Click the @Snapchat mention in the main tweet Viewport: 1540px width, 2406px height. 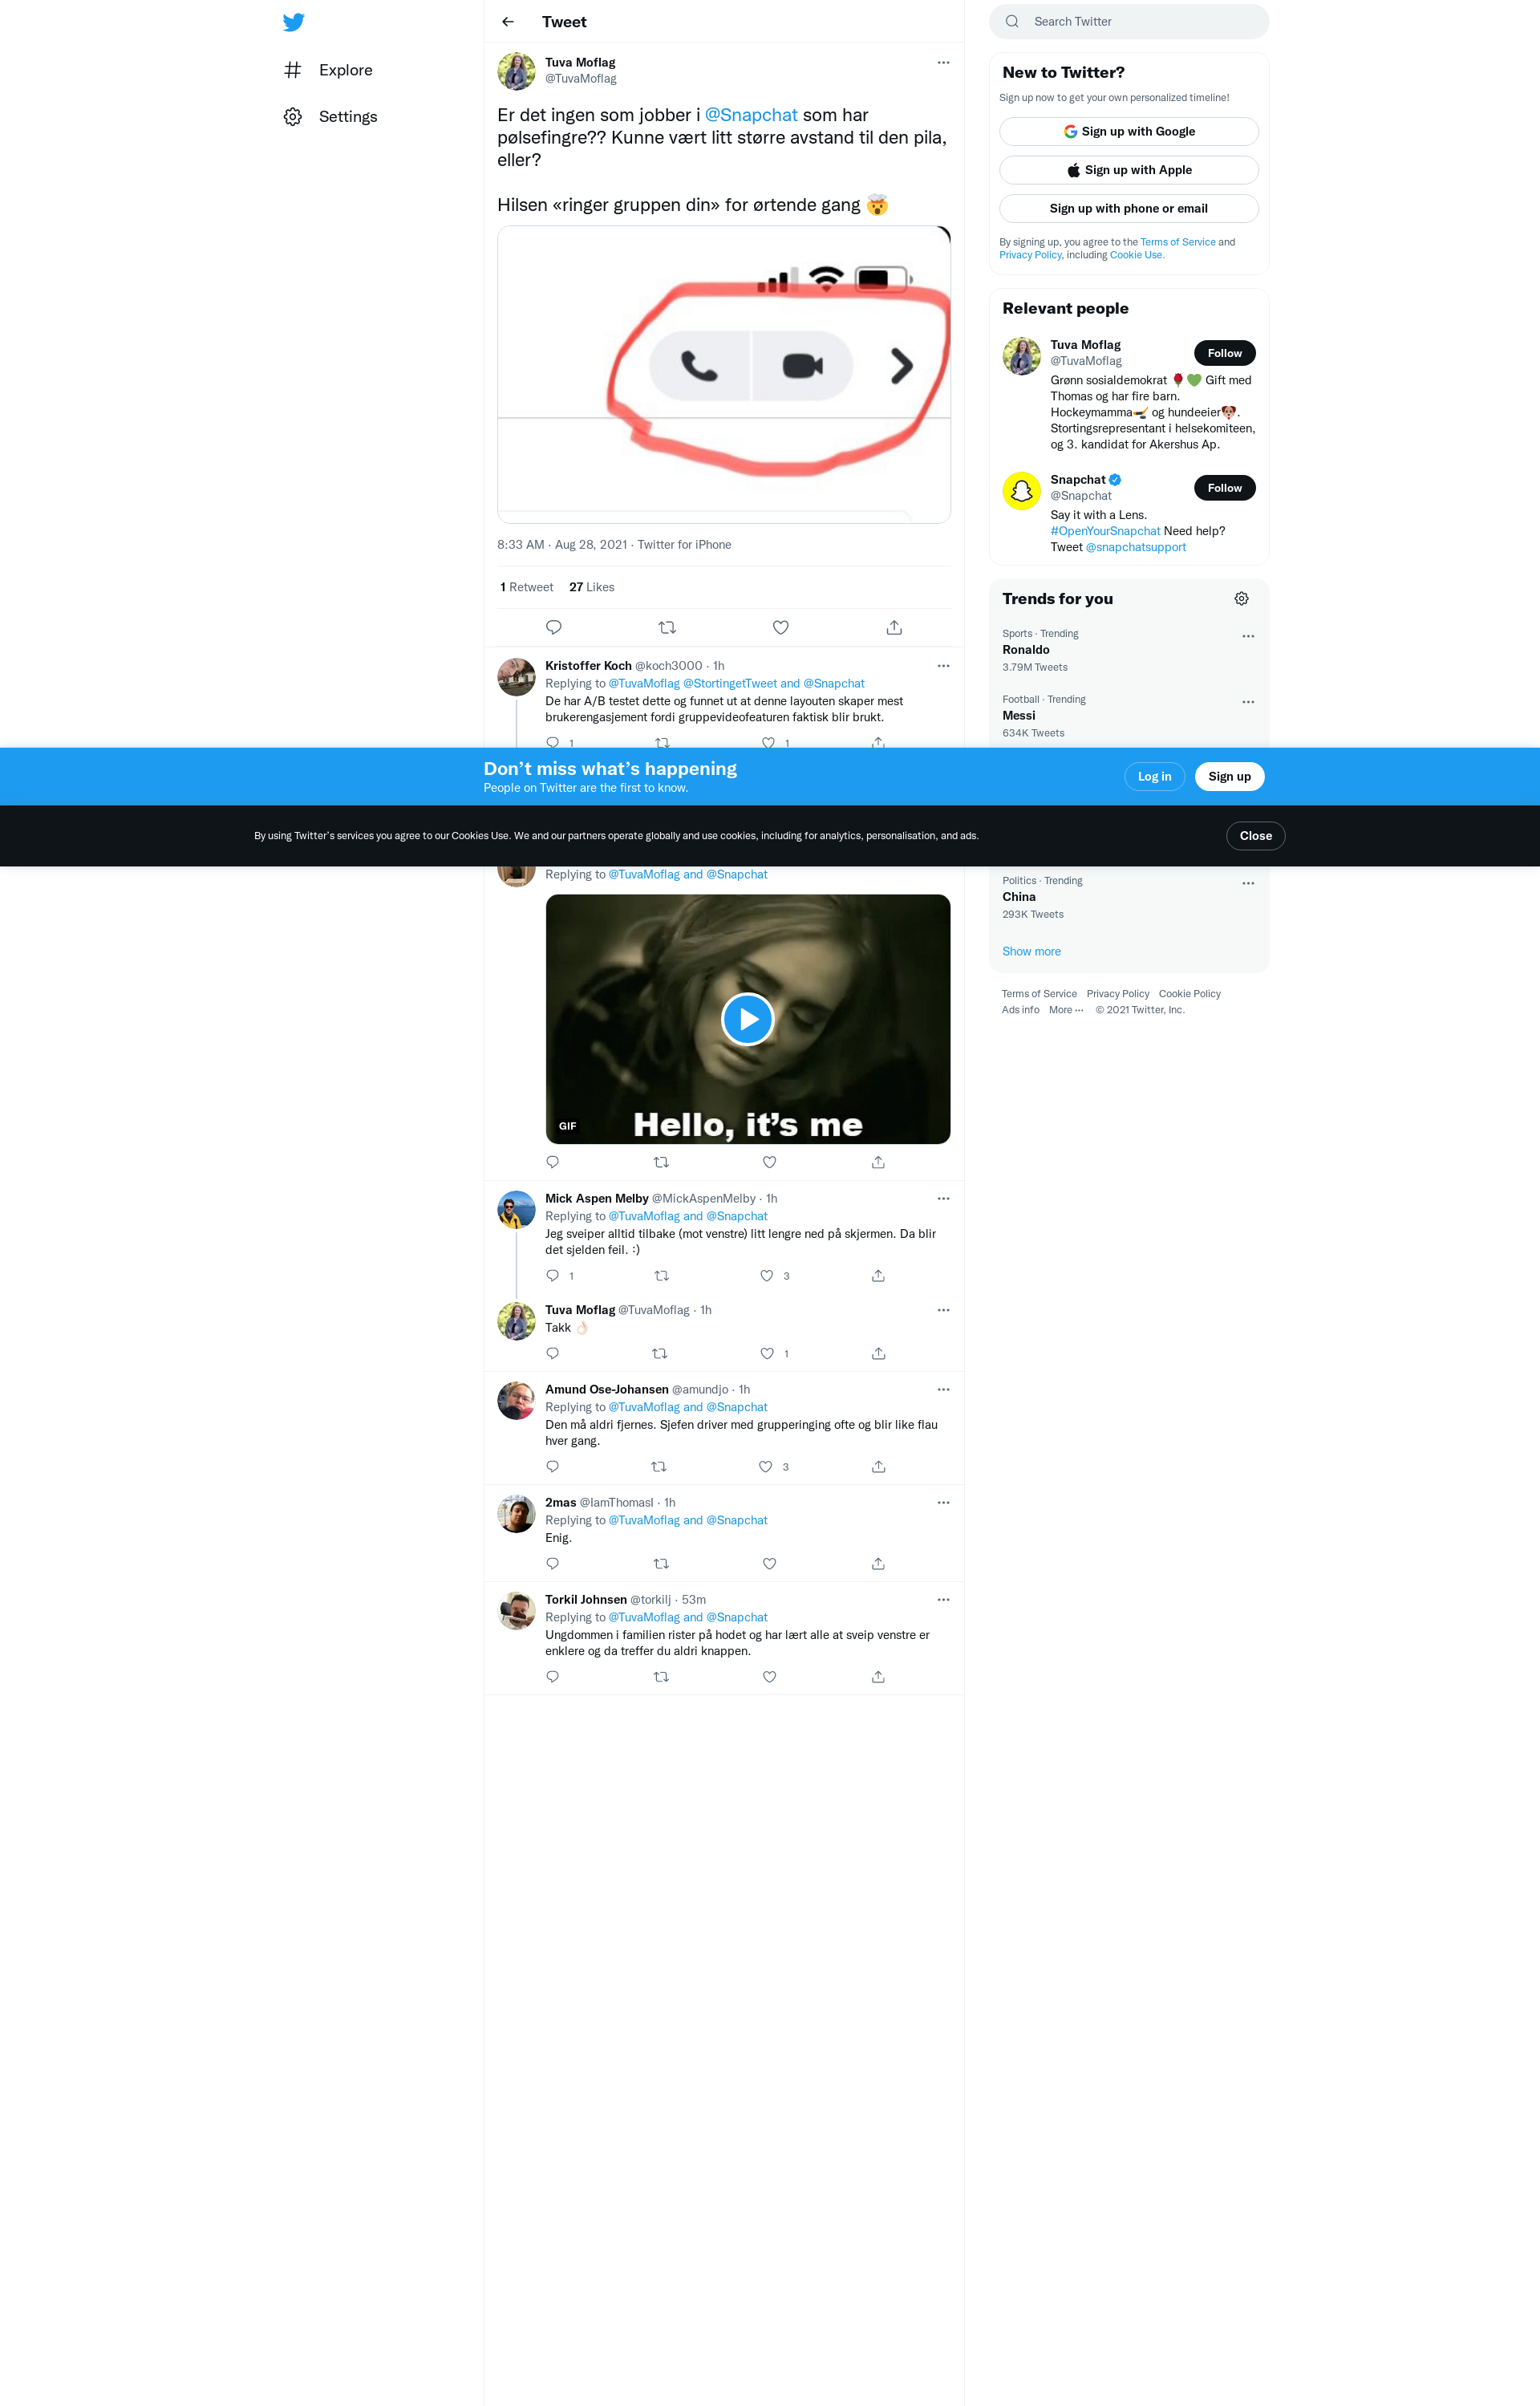(751, 115)
